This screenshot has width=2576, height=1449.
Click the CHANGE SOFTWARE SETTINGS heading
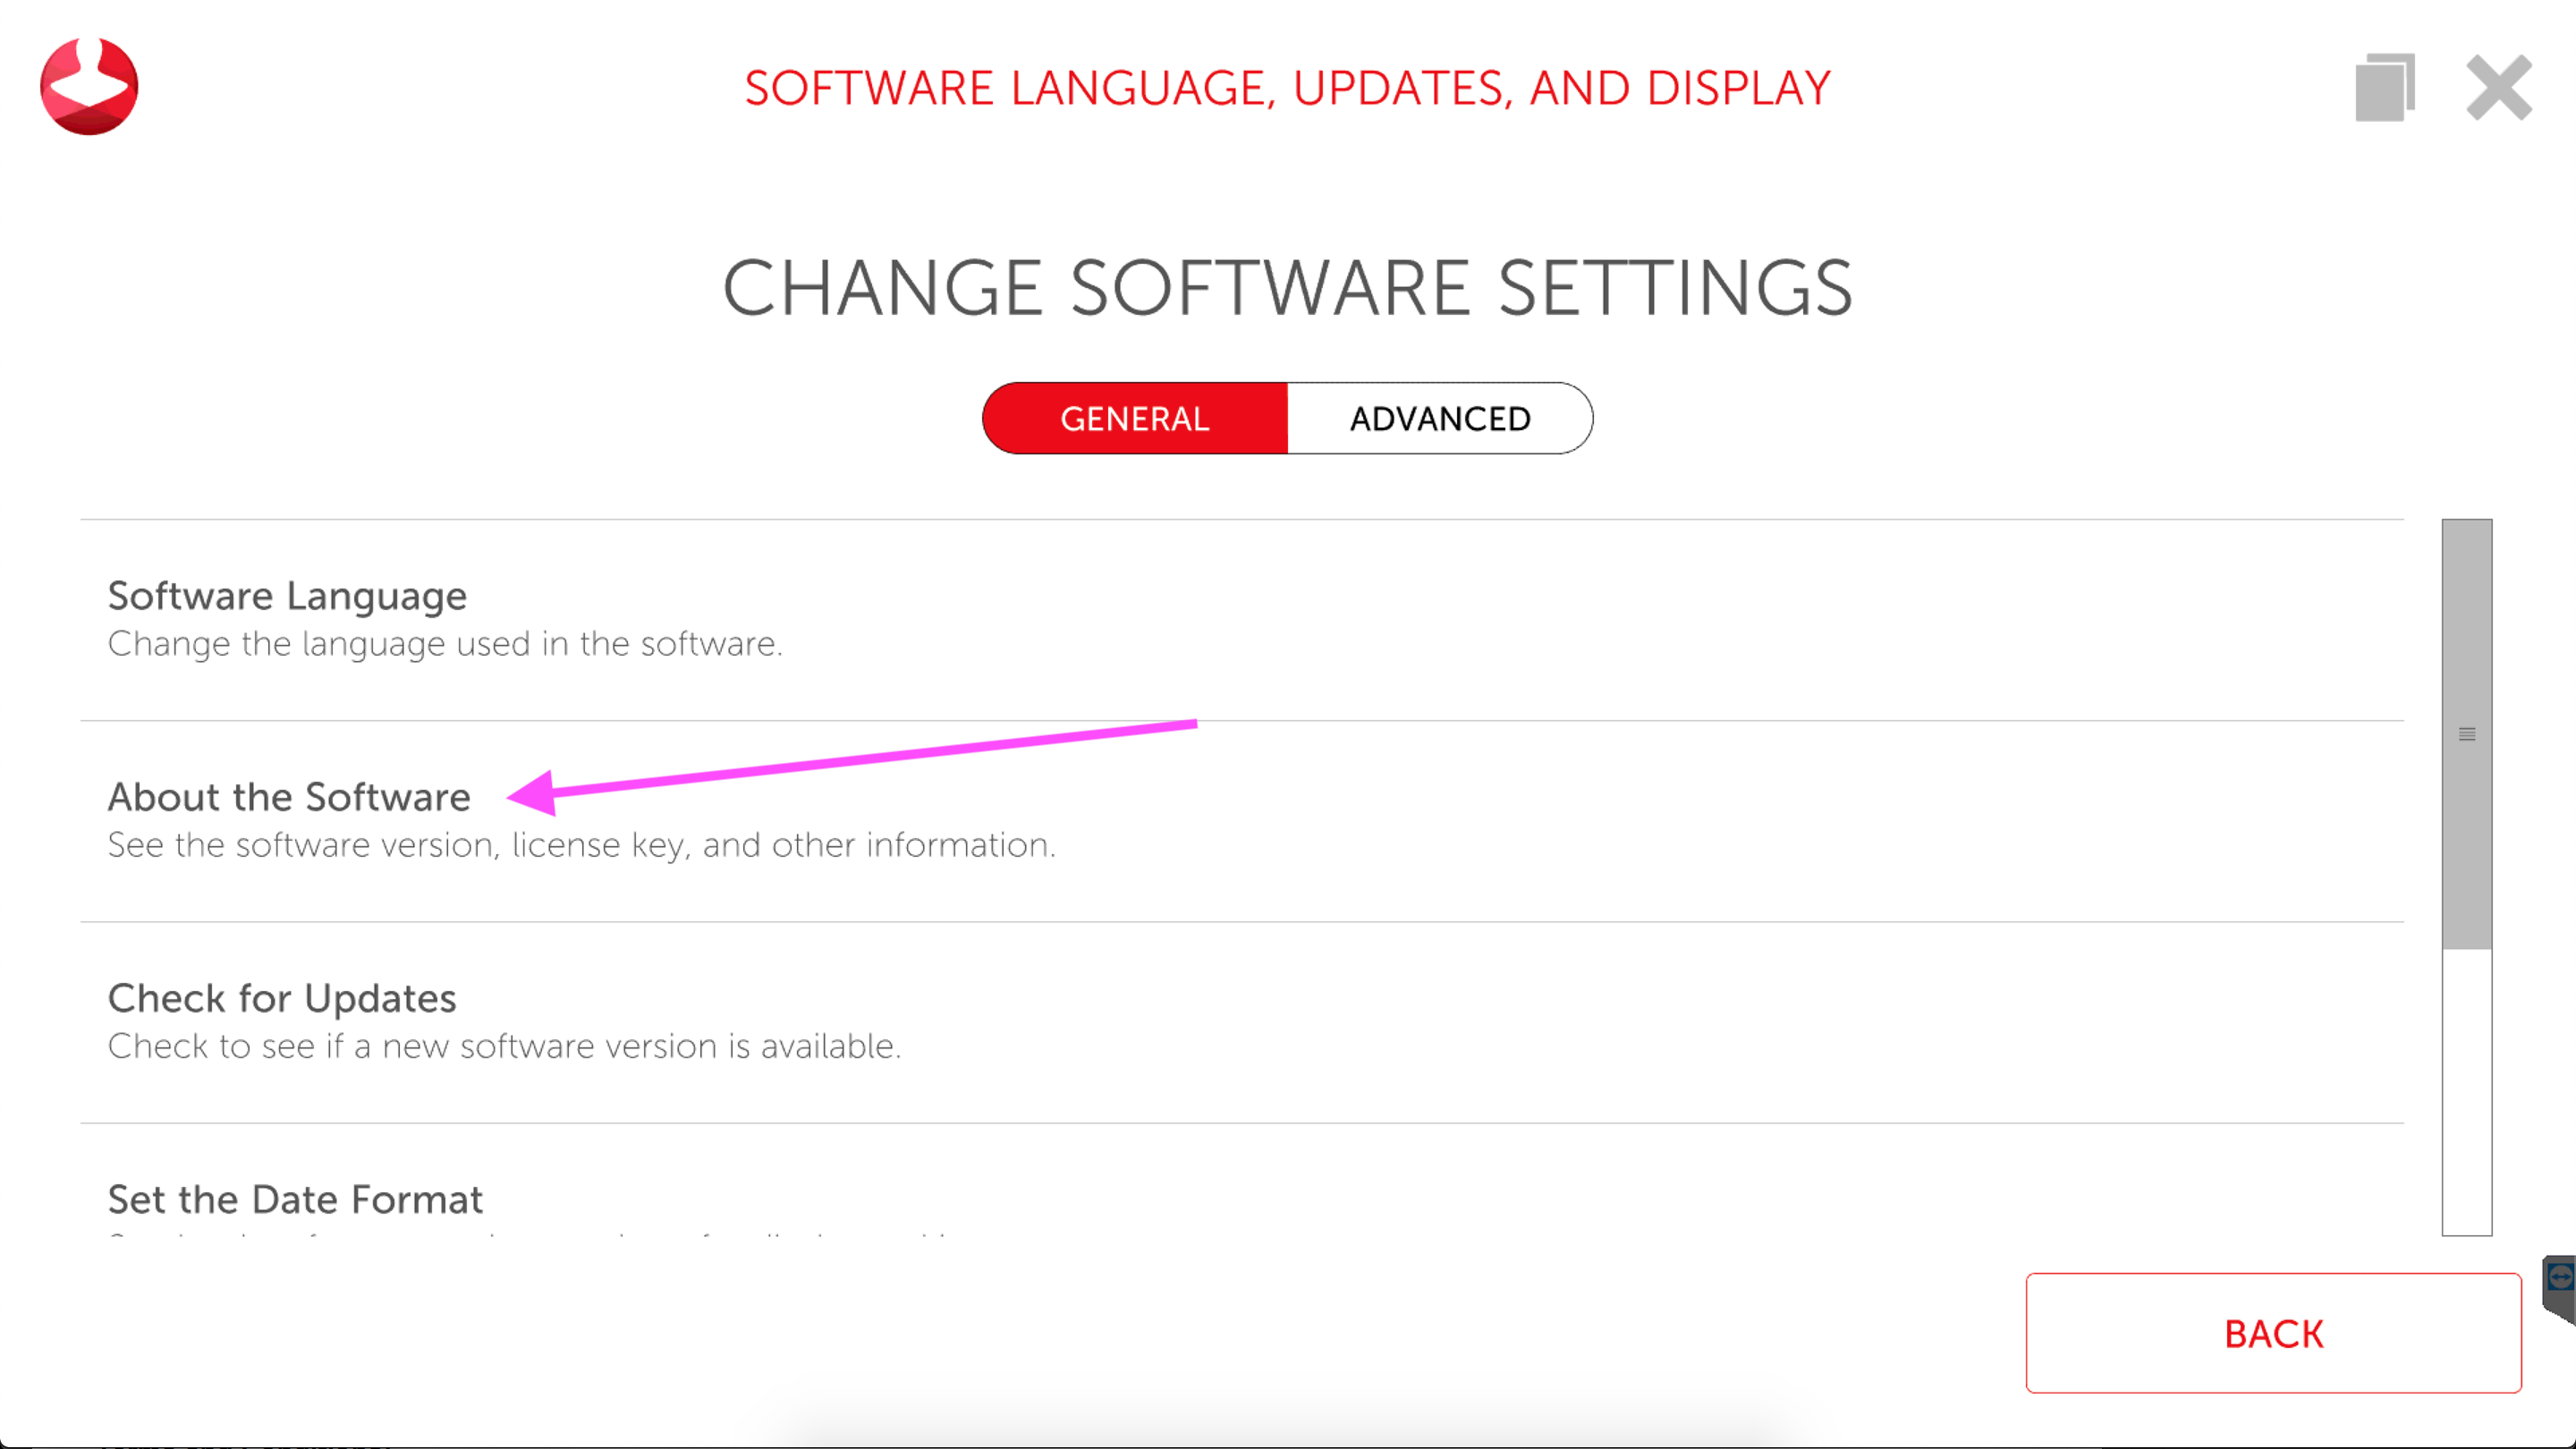coord(1287,288)
